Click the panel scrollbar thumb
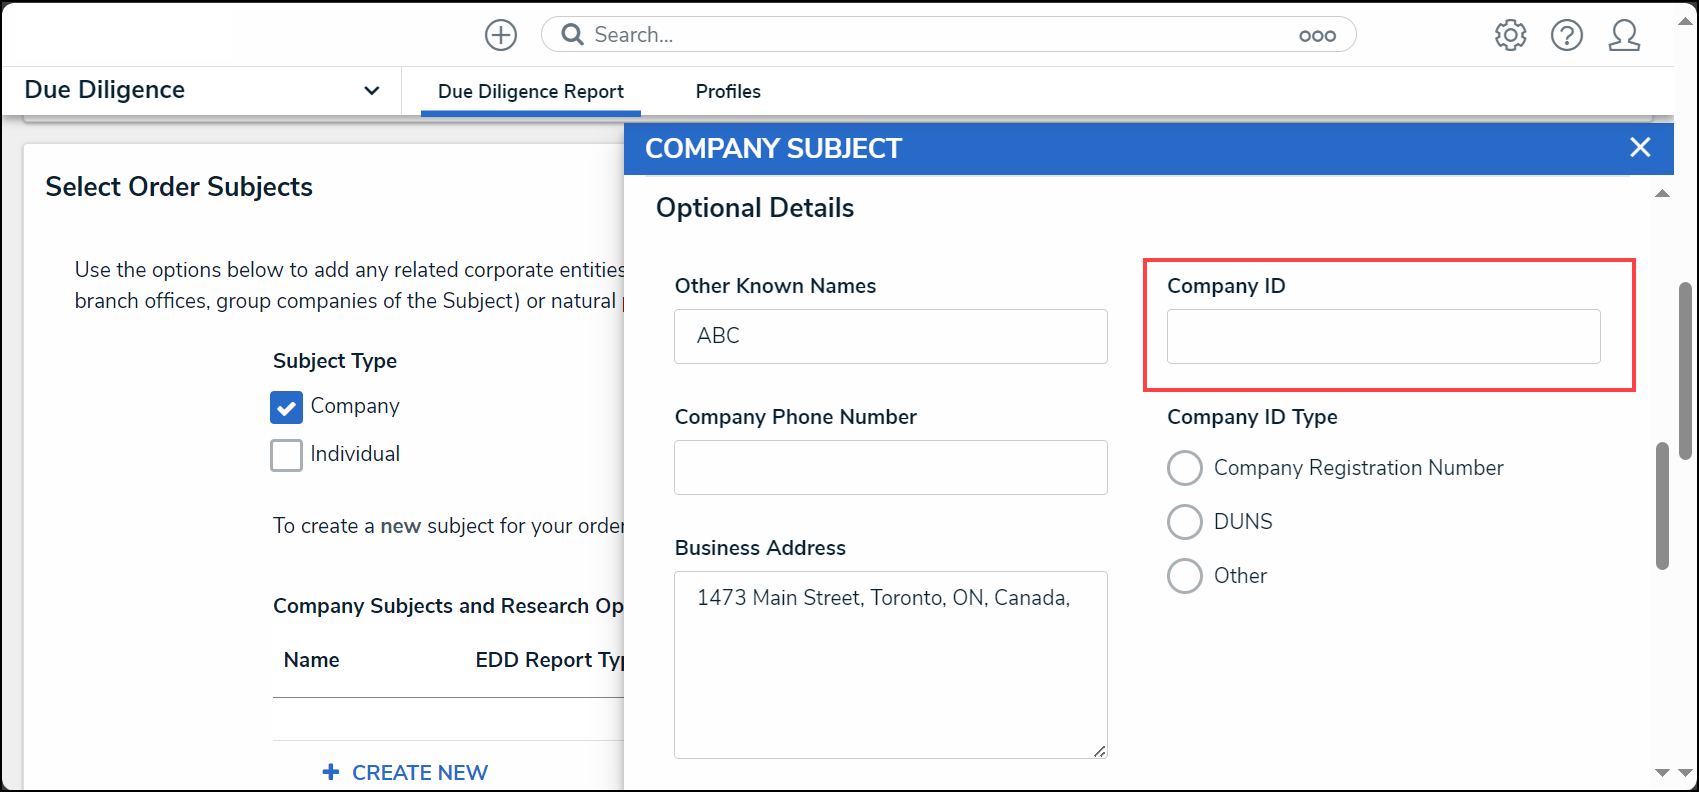The height and width of the screenshot is (792, 1699). click(1662, 506)
